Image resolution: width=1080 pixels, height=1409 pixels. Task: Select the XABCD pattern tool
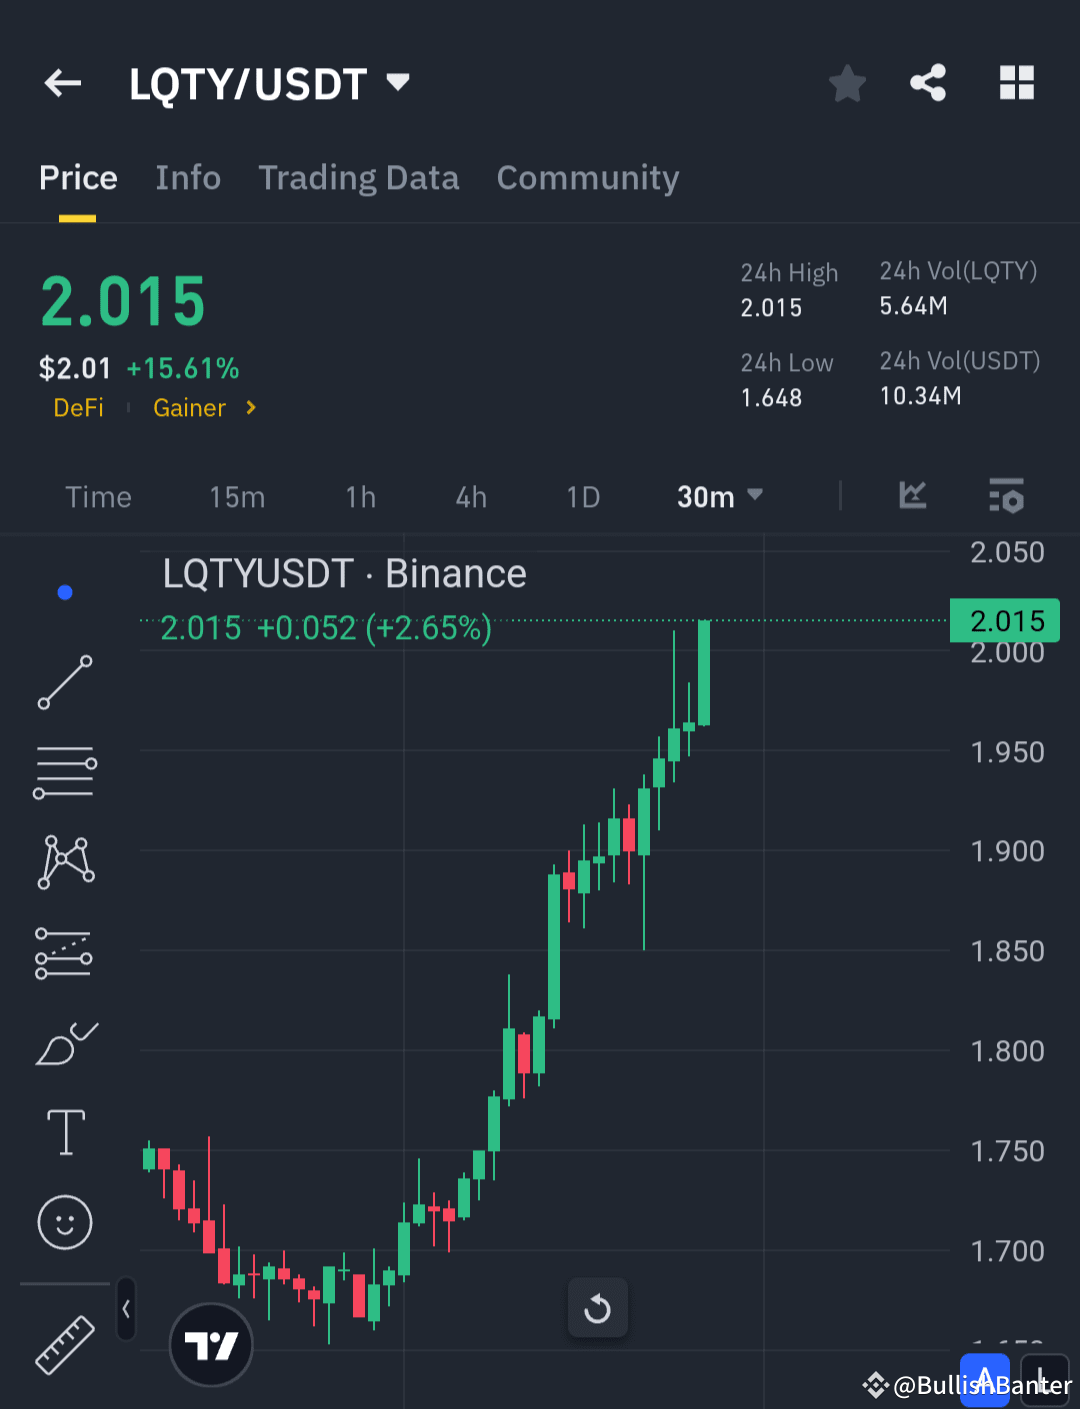pyautogui.click(x=64, y=861)
